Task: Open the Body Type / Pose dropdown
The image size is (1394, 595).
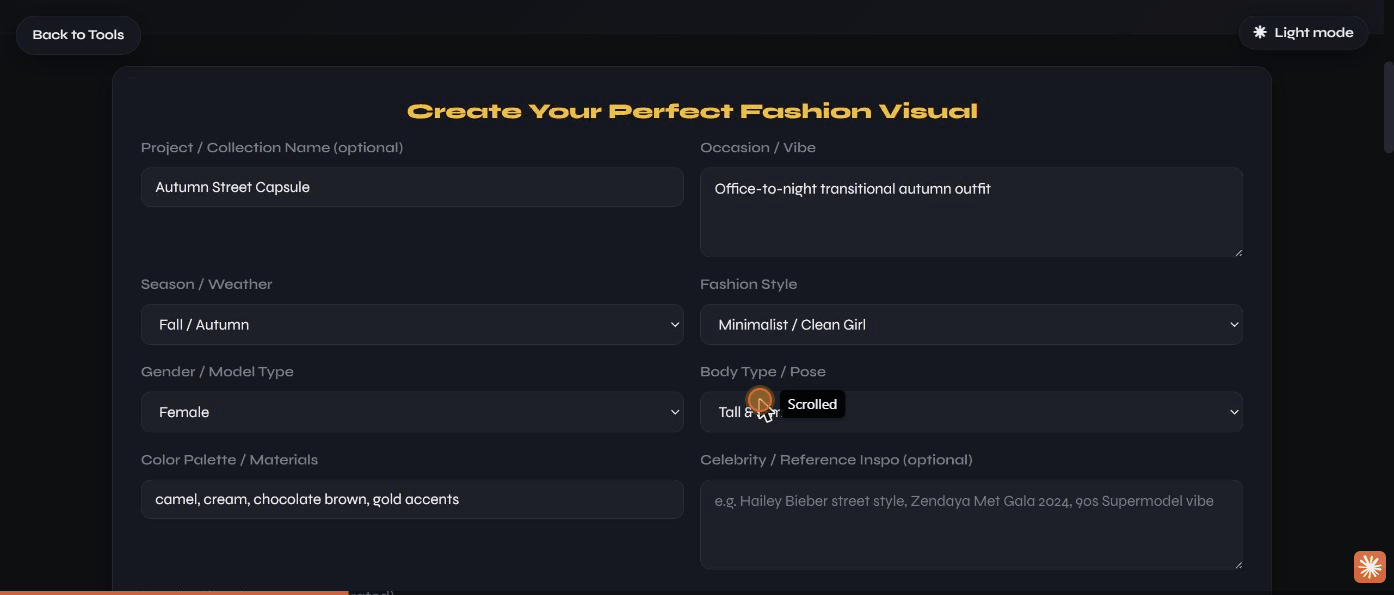Action: (971, 412)
